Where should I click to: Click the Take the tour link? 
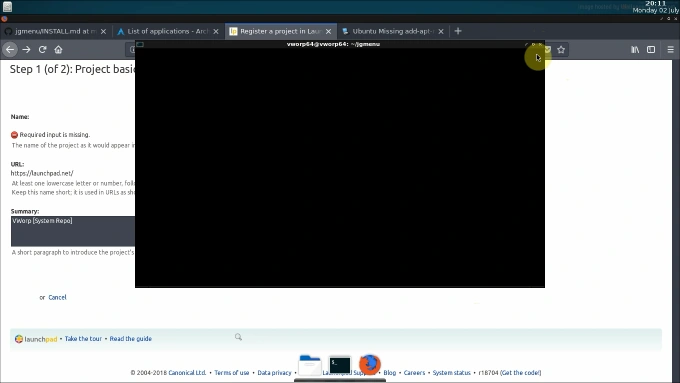pos(83,339)
